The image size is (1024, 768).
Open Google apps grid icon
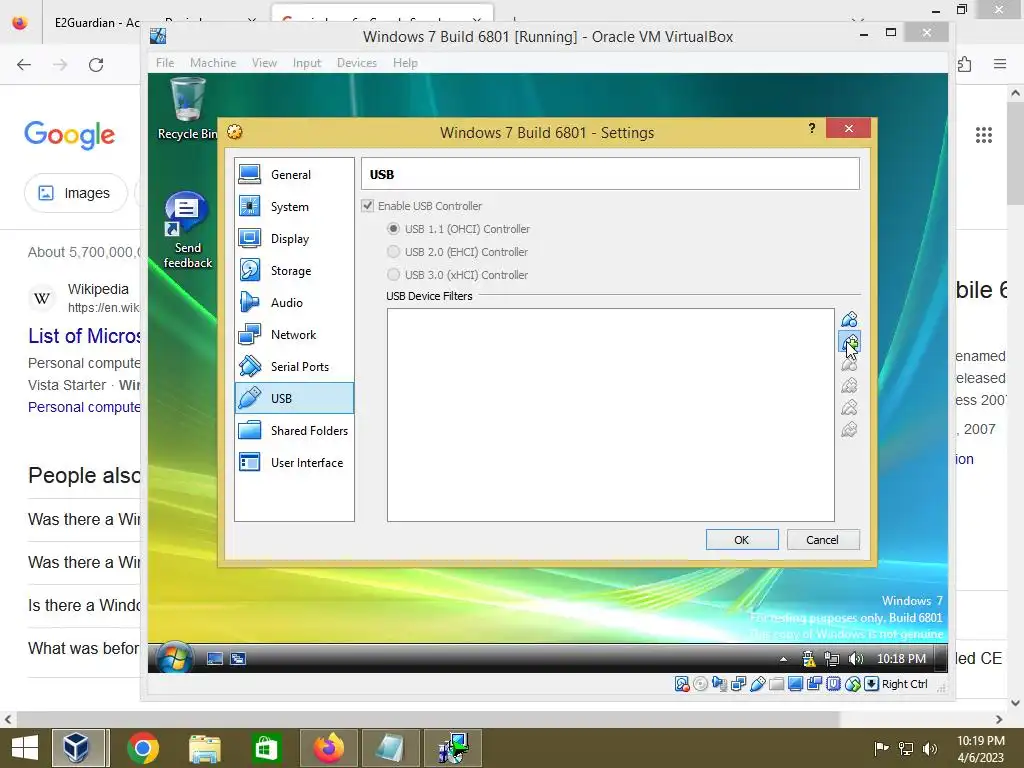tap(984, 135)
